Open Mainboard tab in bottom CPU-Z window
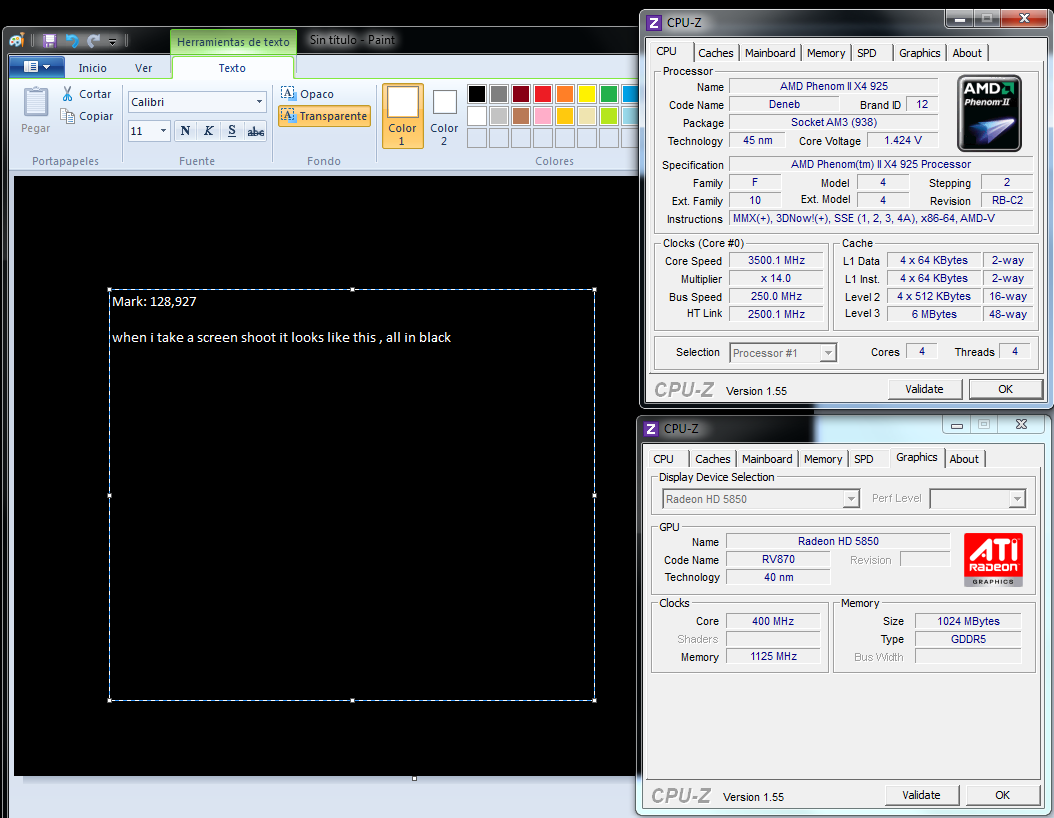1054x818 pixels. click(767, 459)
